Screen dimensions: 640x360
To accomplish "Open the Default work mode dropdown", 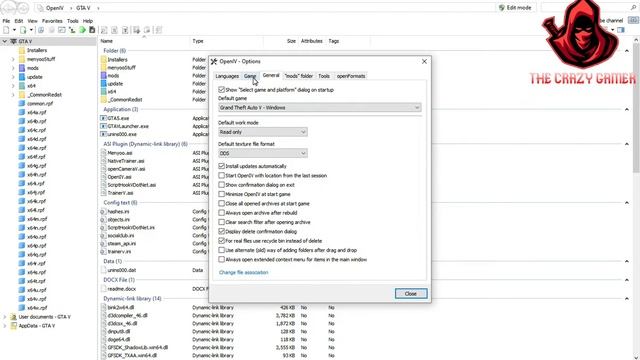I will (263, 132).
